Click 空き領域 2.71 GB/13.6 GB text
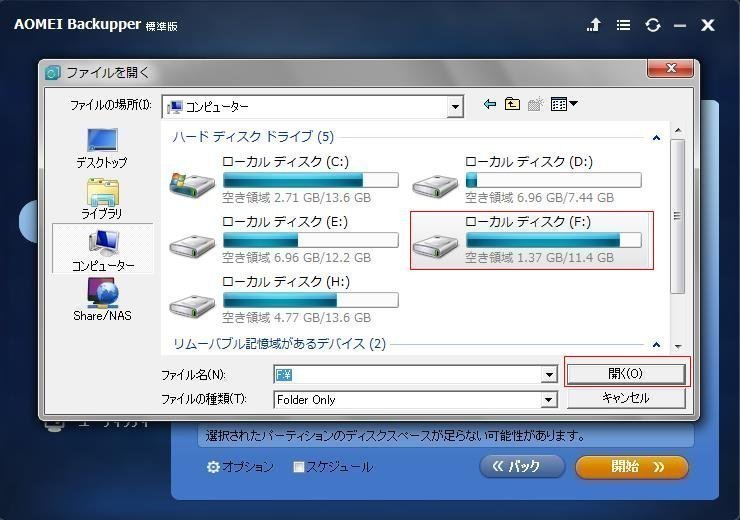Screen dimensions: 740x520 (x=296, y=198)
